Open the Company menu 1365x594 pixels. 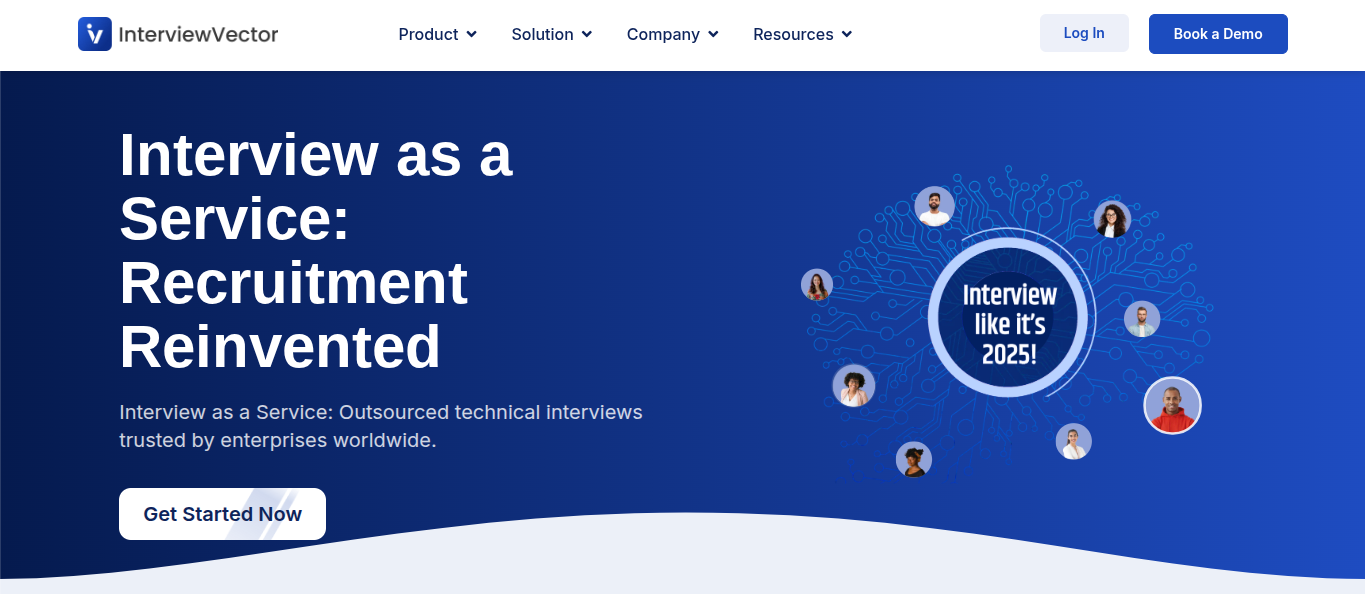pos(673,34)
